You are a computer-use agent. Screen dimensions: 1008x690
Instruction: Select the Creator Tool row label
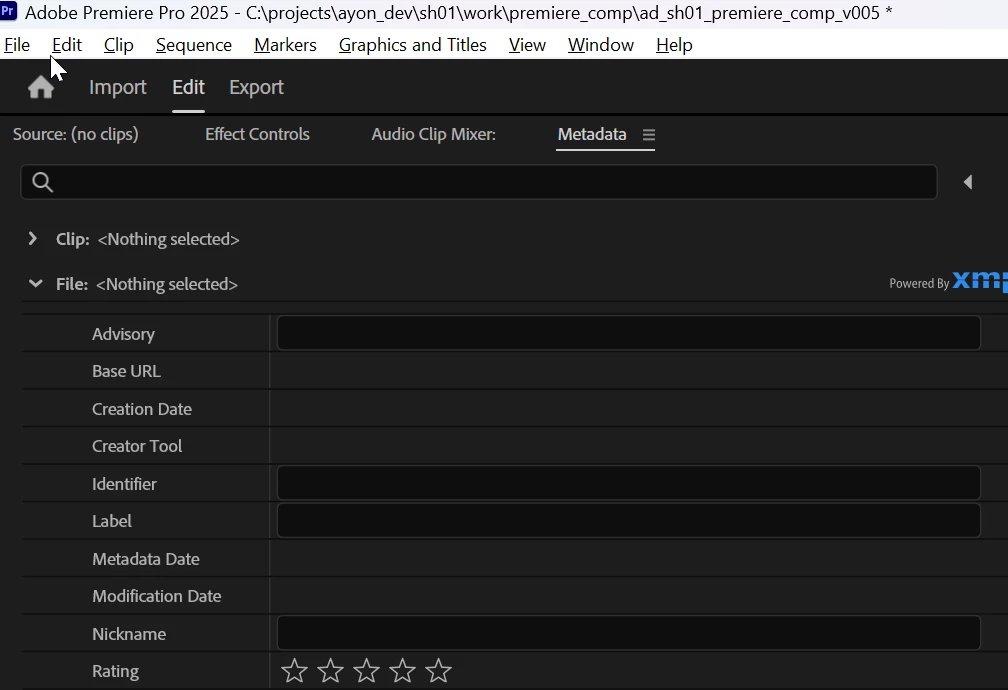pyautogui.click(x=137, y=446)
